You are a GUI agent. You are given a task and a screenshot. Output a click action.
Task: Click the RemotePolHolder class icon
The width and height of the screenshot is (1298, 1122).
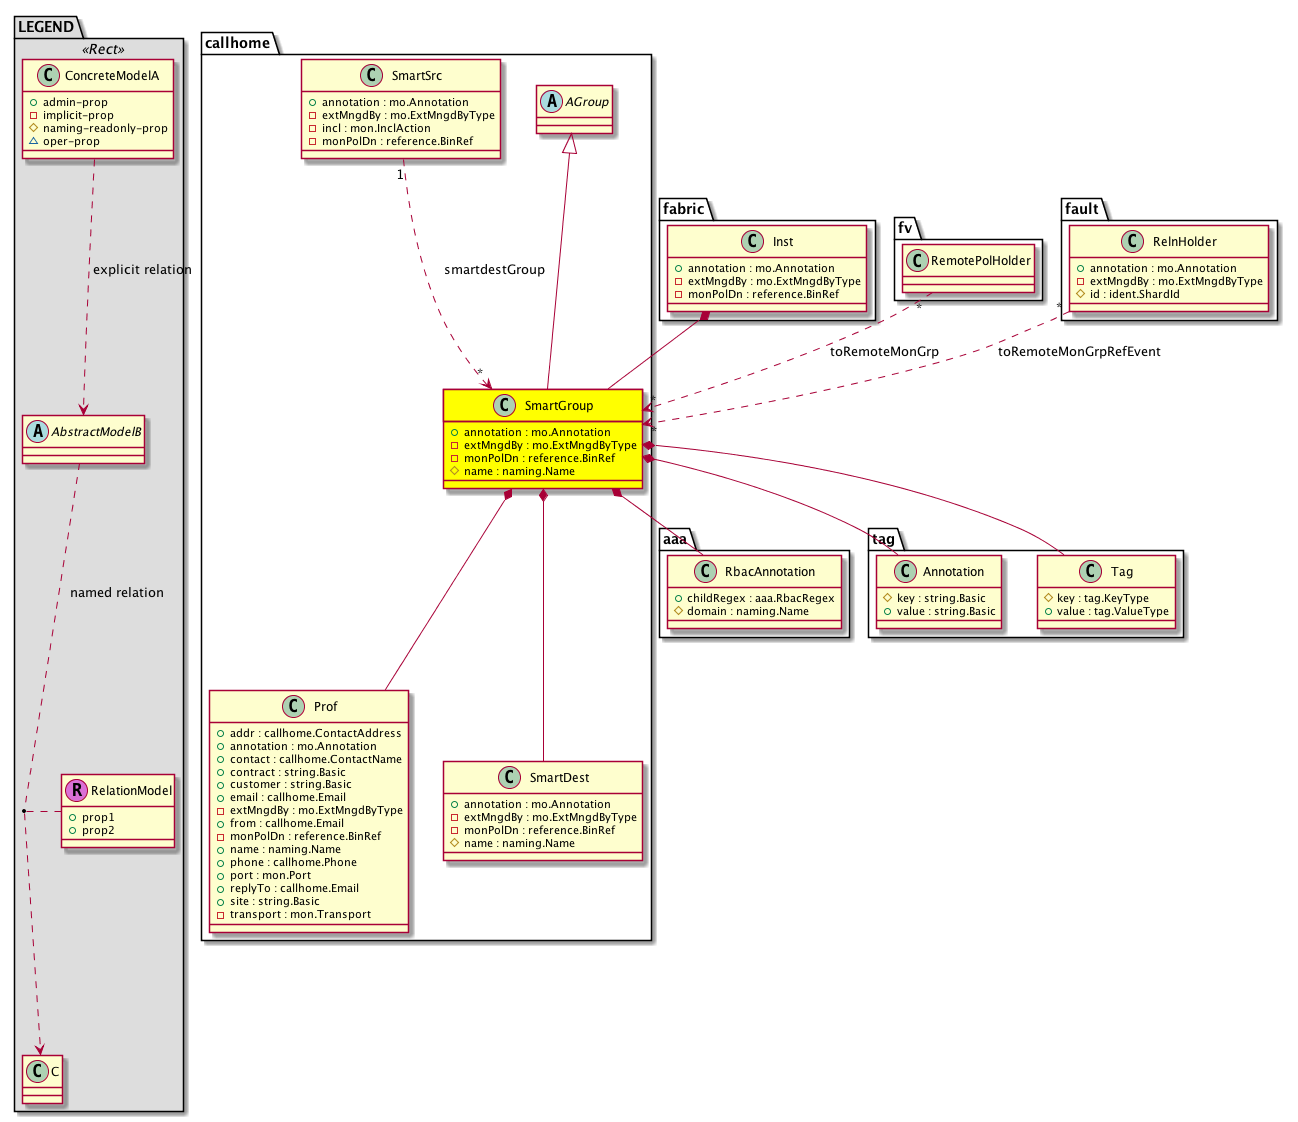(x=917, y=260)
